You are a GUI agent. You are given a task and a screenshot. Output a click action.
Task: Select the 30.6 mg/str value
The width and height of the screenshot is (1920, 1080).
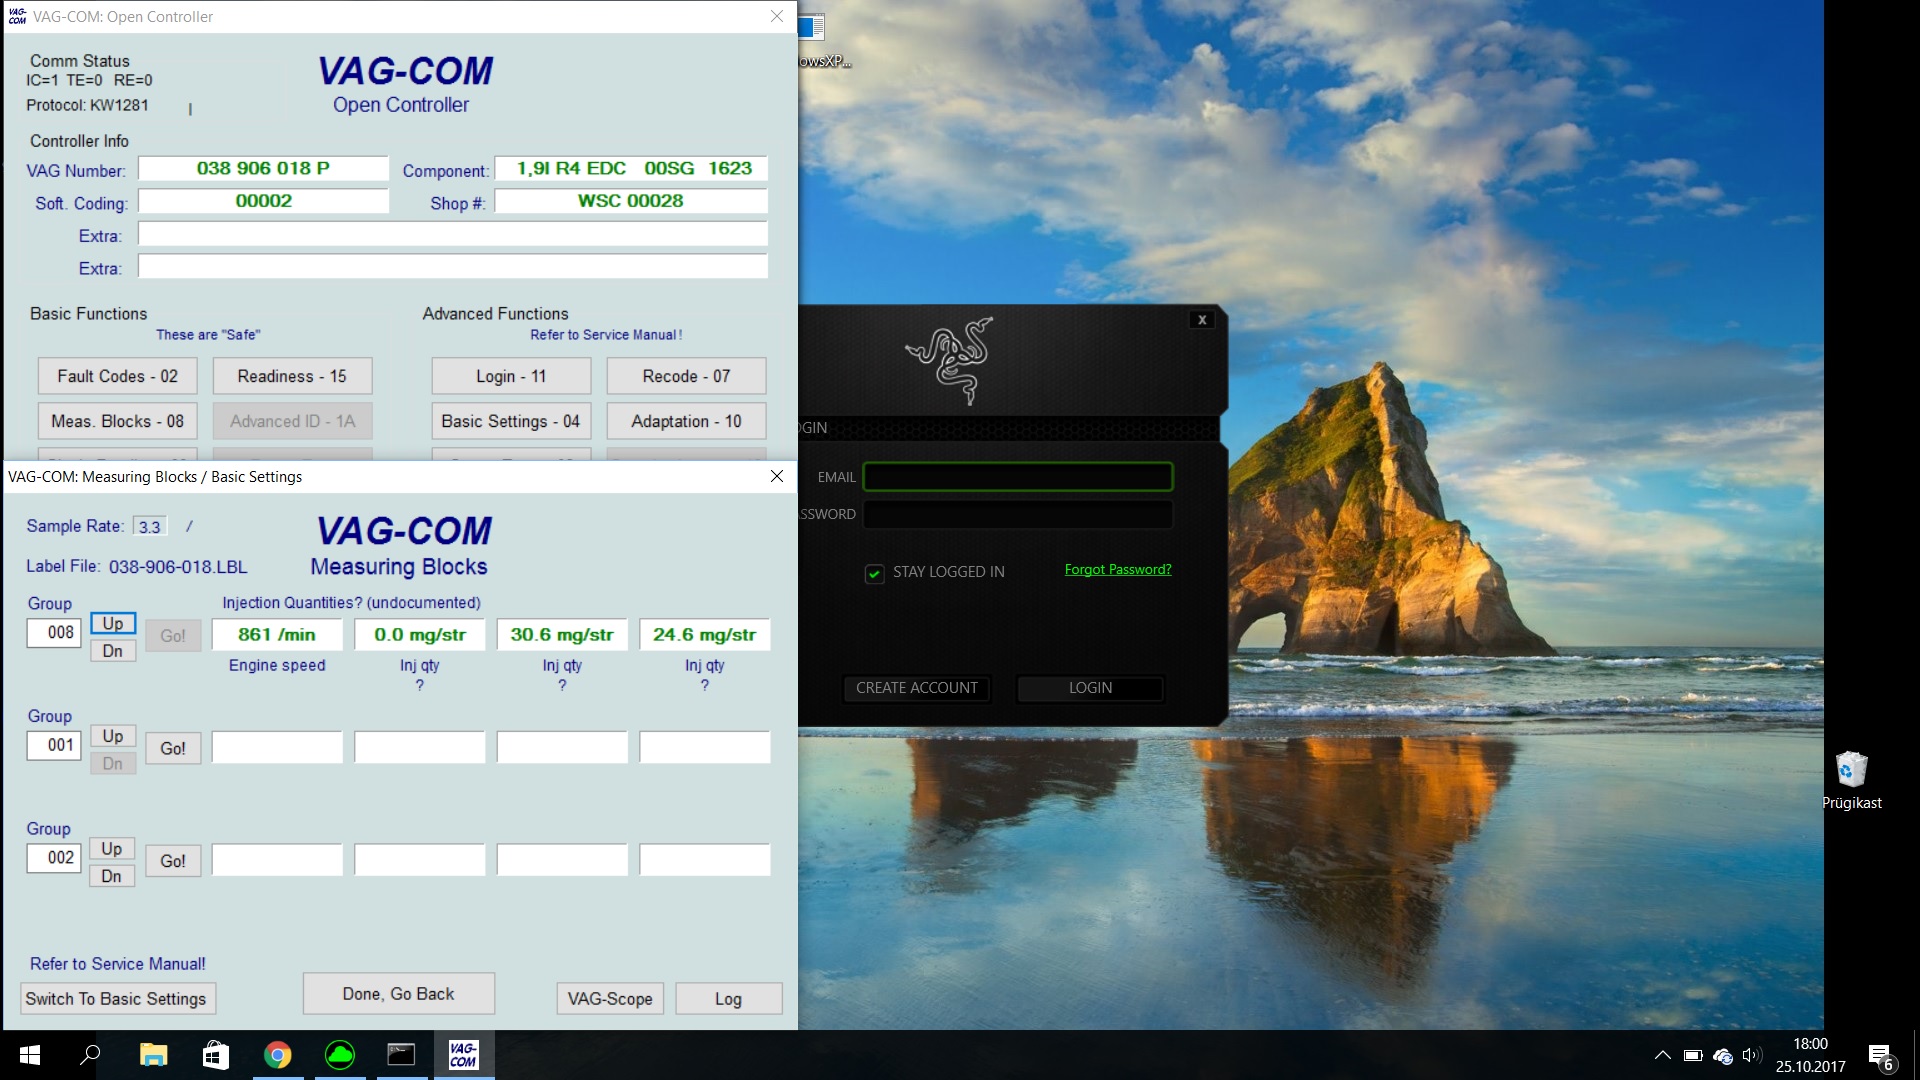tap(562, 635)
